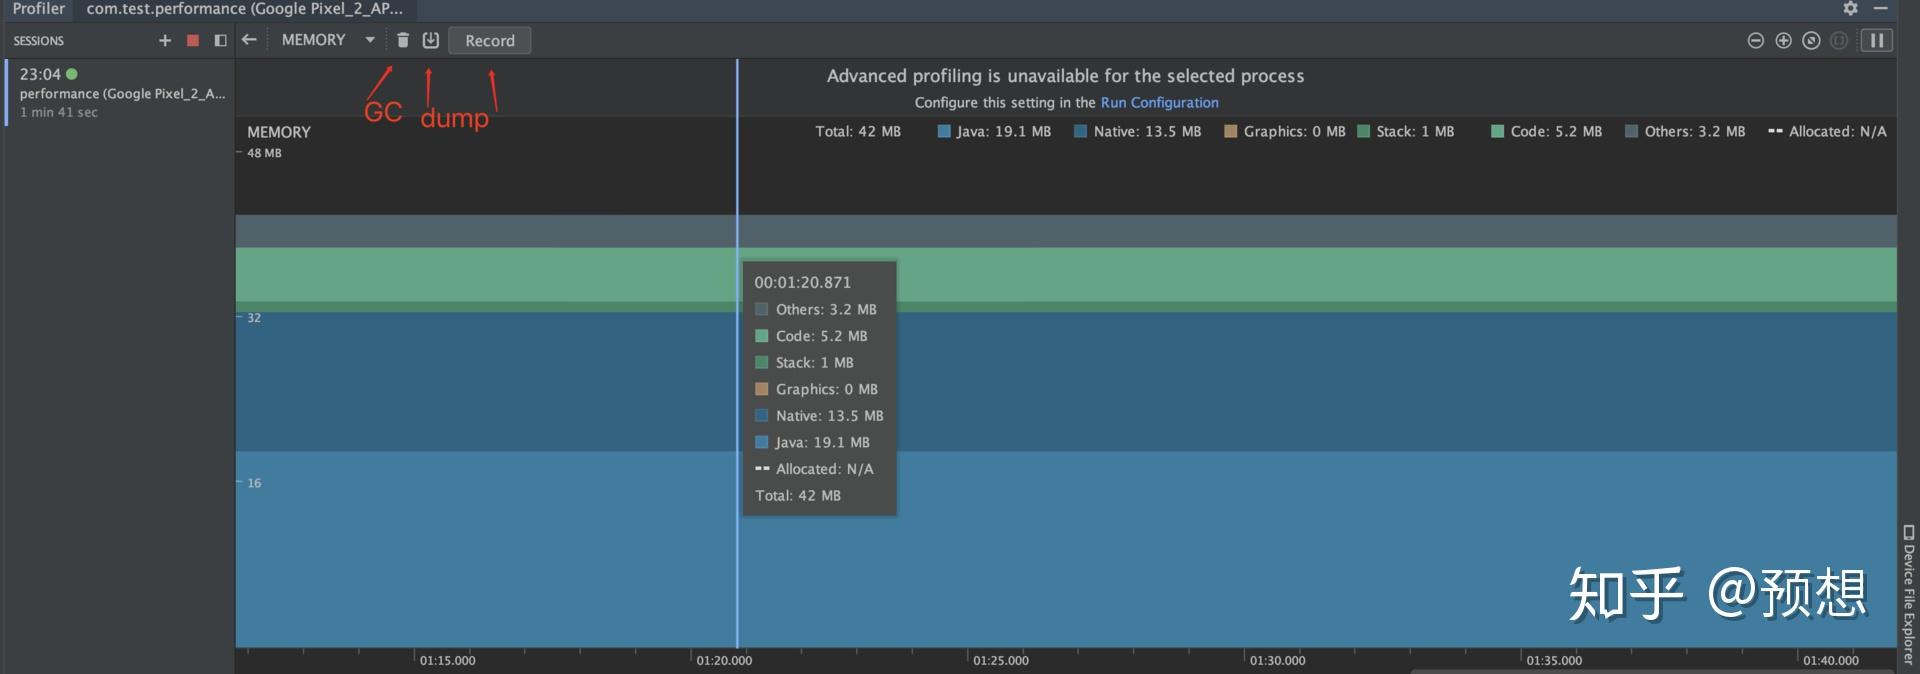This screenshot has width=1920, height=674.
Task: Start a new profiling session with plus icon
Action: 165,41
